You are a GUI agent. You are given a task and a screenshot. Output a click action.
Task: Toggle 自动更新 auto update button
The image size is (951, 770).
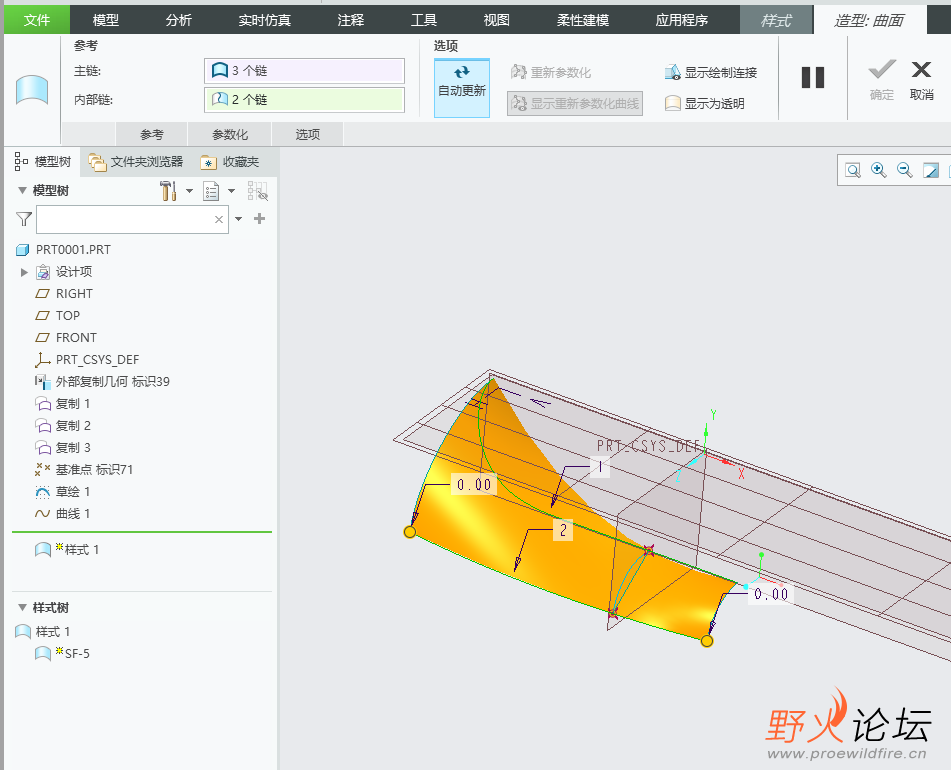[462, 88]
